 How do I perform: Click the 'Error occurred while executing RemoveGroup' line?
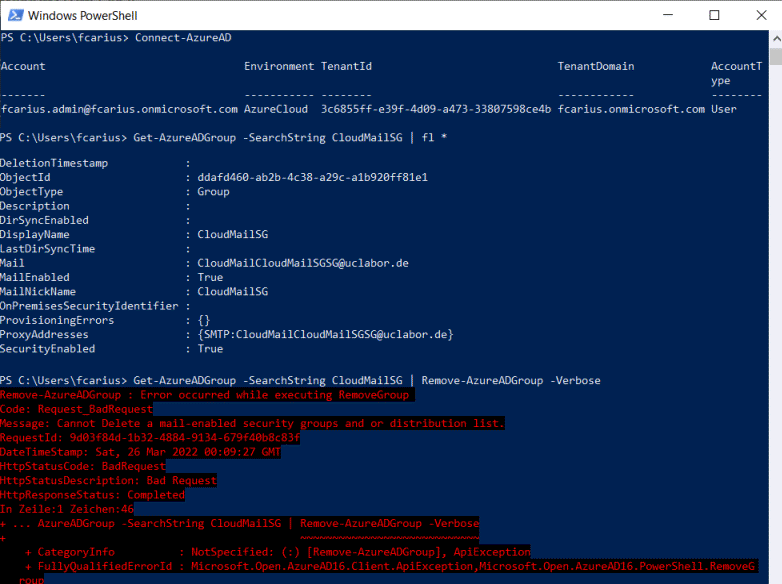click(x=207, y=395)
